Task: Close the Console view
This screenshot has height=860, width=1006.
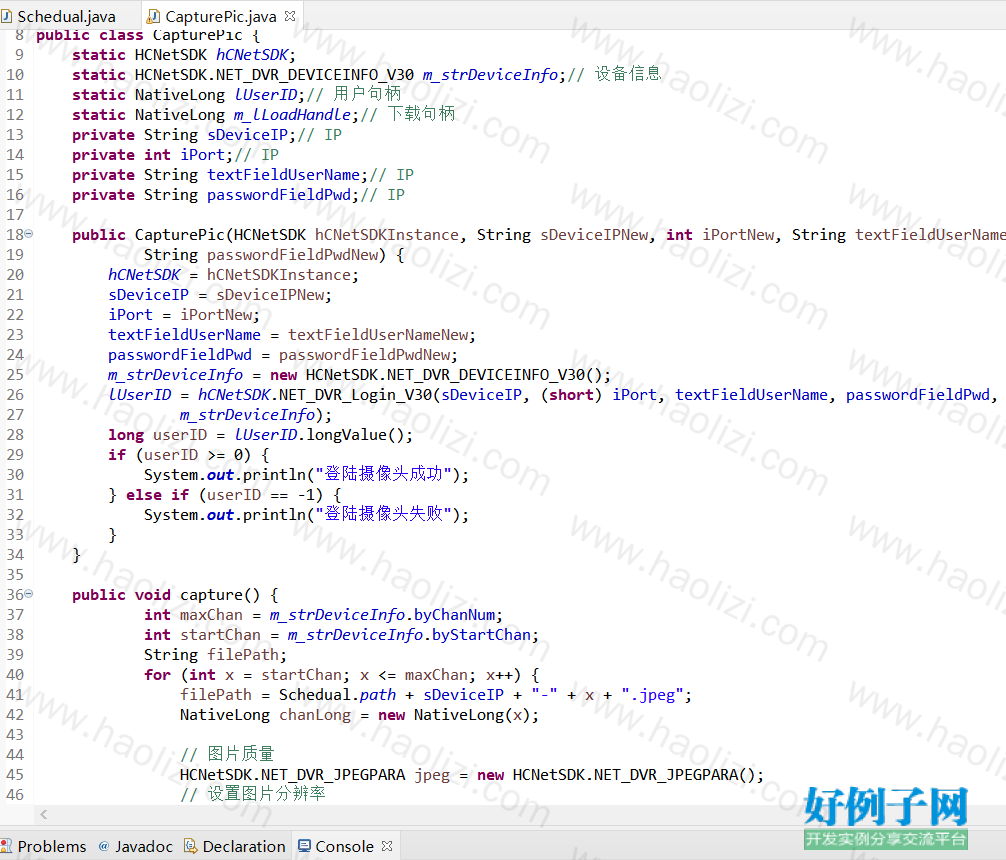Action: click(387, 846)
